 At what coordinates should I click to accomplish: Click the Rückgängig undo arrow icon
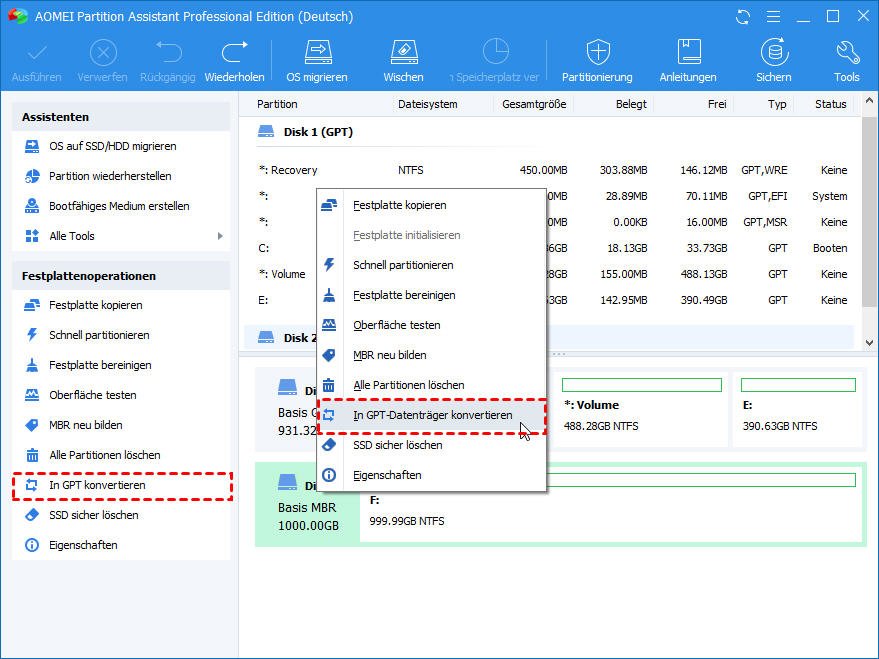click(168, 52)
